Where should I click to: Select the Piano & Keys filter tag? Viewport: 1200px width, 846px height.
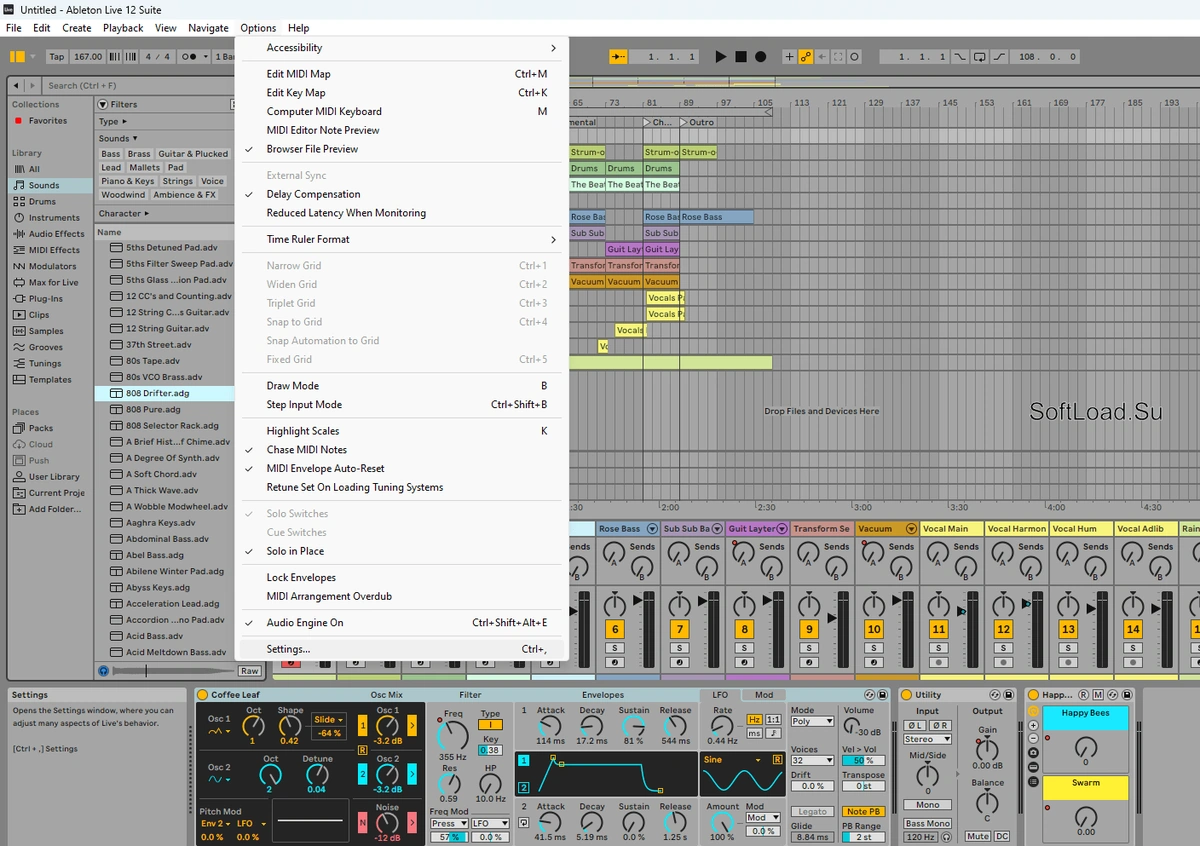[128, 181]
